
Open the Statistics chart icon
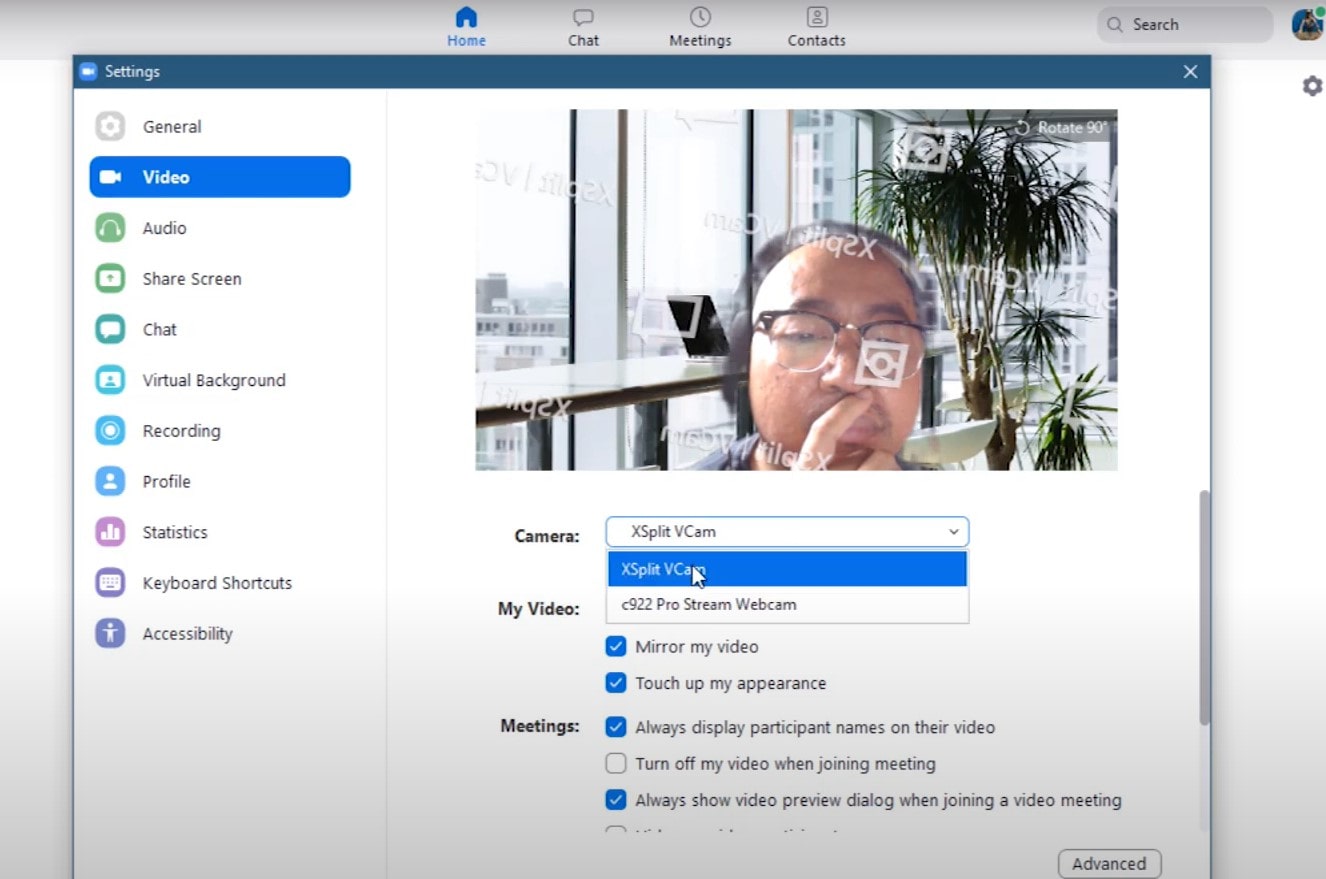pyautogui.click(x=110, y=532)
